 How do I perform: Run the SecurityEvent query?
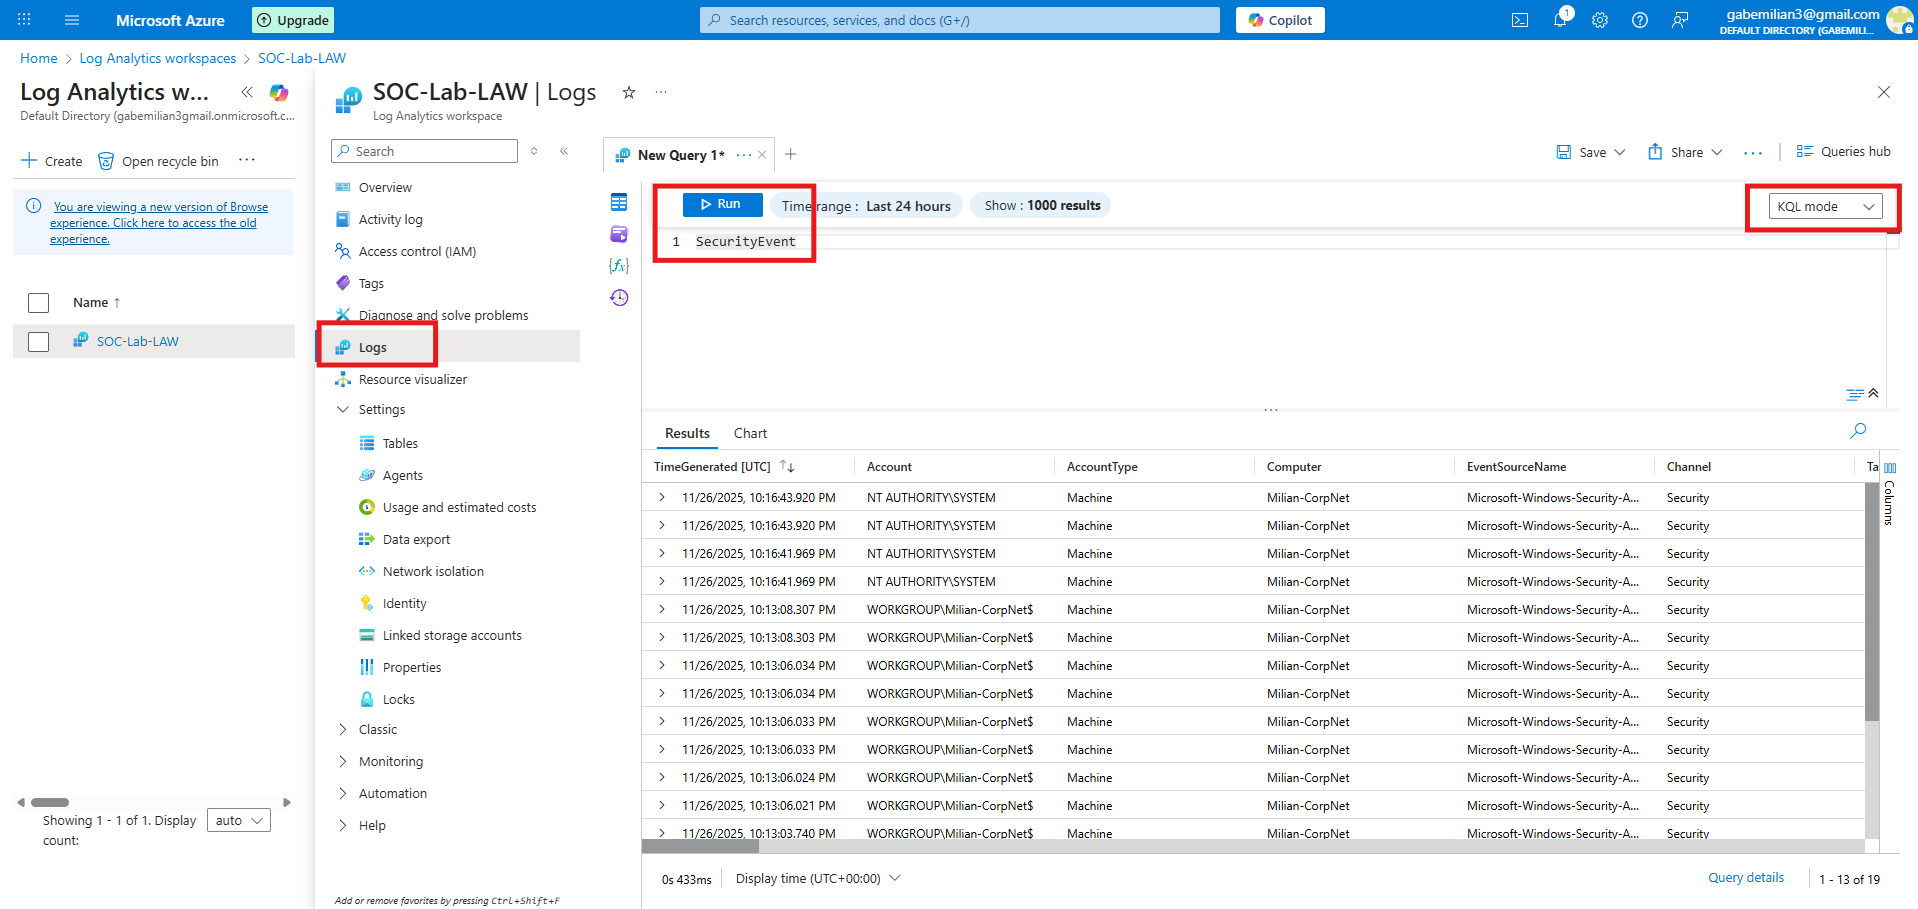[x=722, y=204]
